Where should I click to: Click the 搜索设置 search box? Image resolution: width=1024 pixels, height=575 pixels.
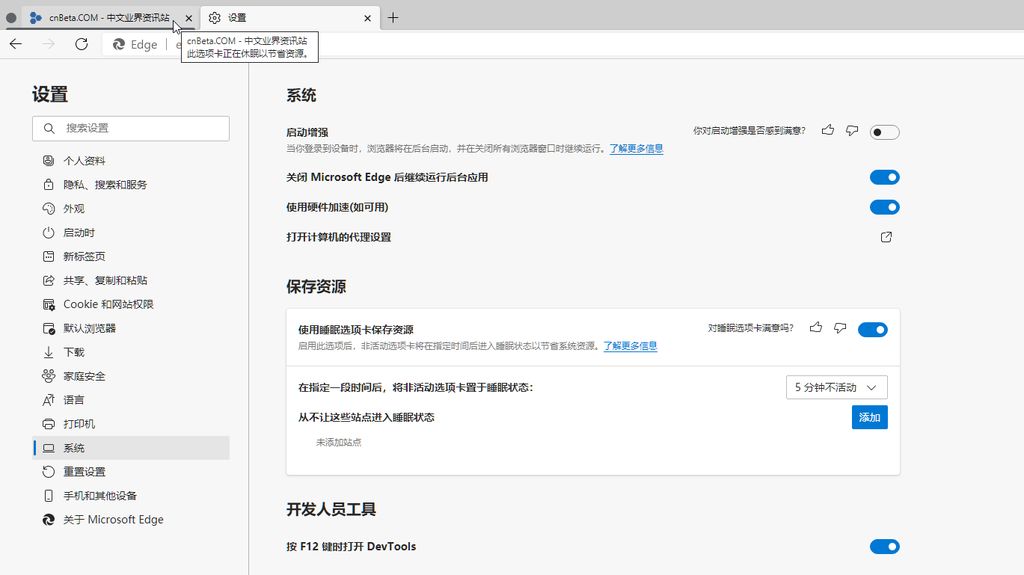click(131, 128)
